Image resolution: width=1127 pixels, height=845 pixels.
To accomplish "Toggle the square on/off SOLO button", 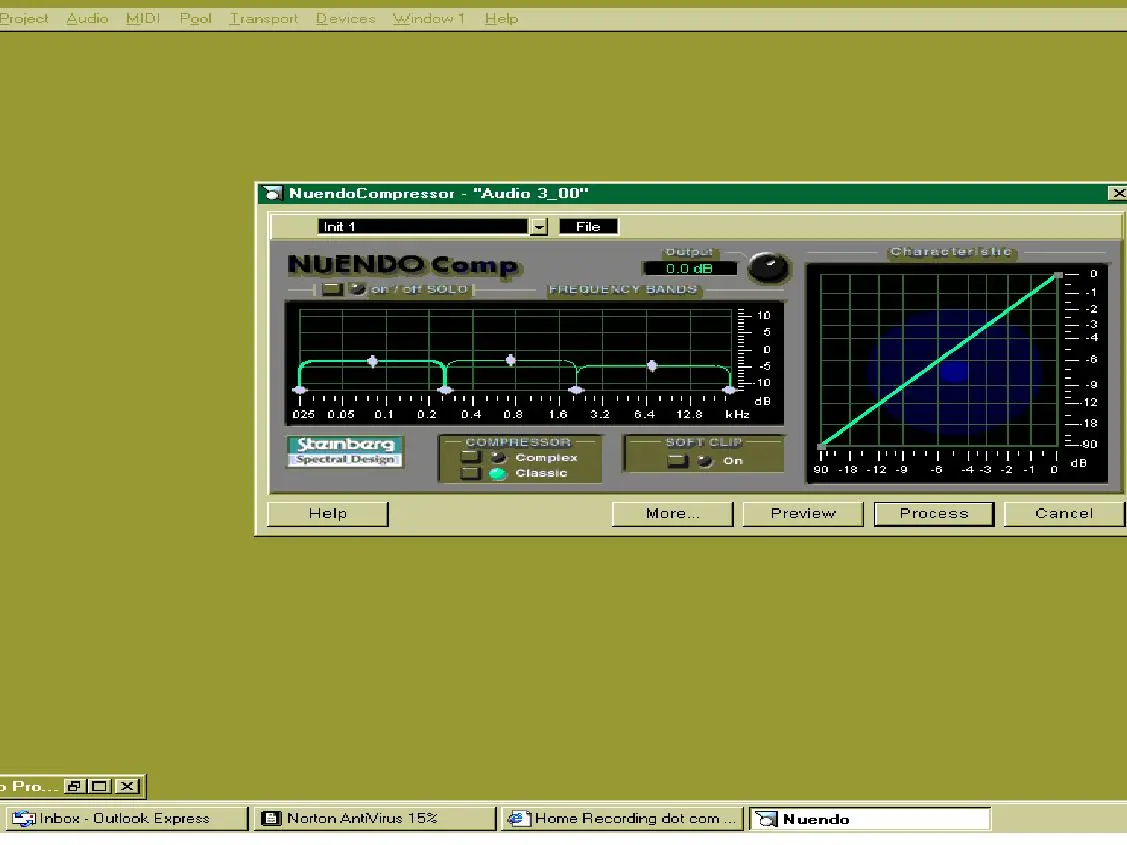I will pos(332,290).
